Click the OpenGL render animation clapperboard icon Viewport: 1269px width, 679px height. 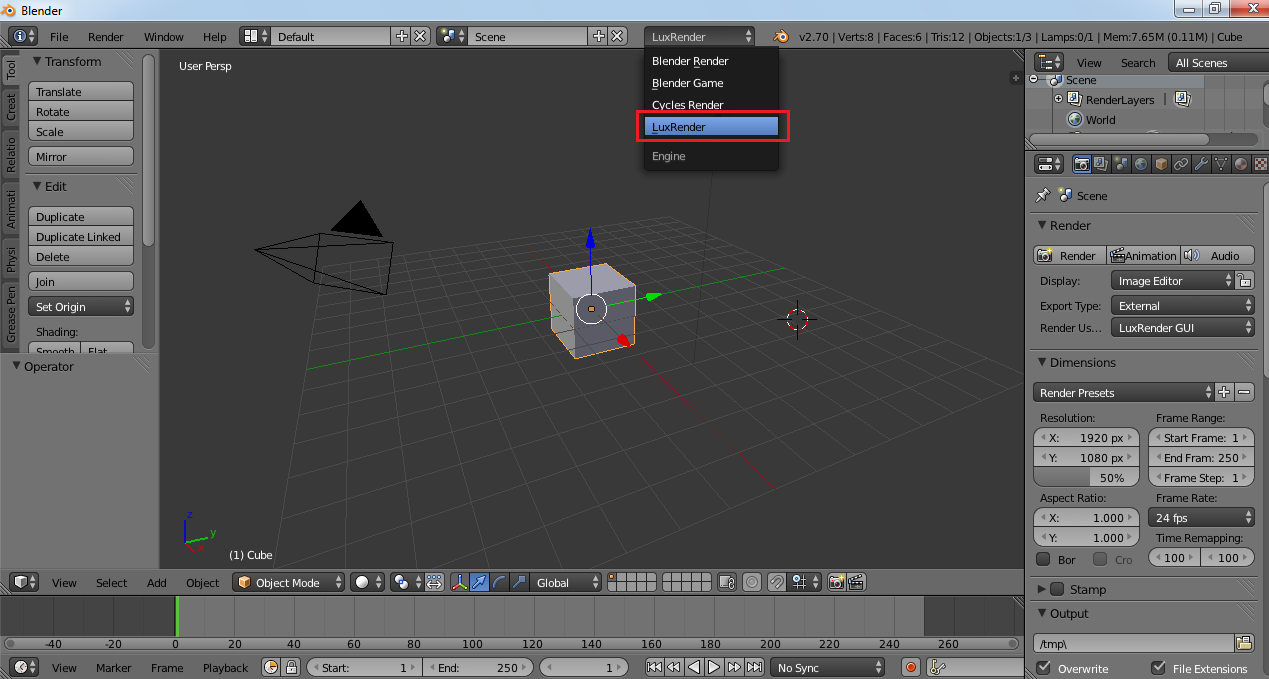pyautogui.click(x=857, y=582)
